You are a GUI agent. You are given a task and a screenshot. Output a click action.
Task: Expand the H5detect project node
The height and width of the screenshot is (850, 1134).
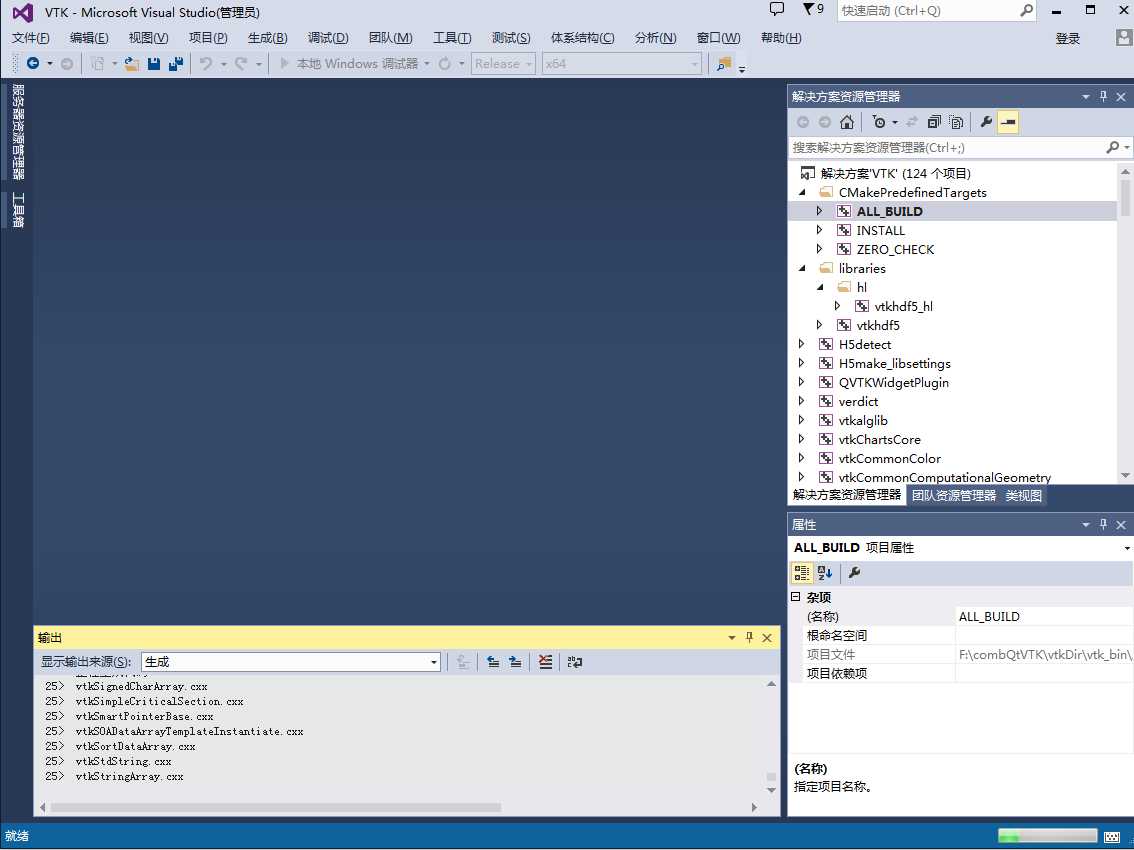tap(801, 344)
